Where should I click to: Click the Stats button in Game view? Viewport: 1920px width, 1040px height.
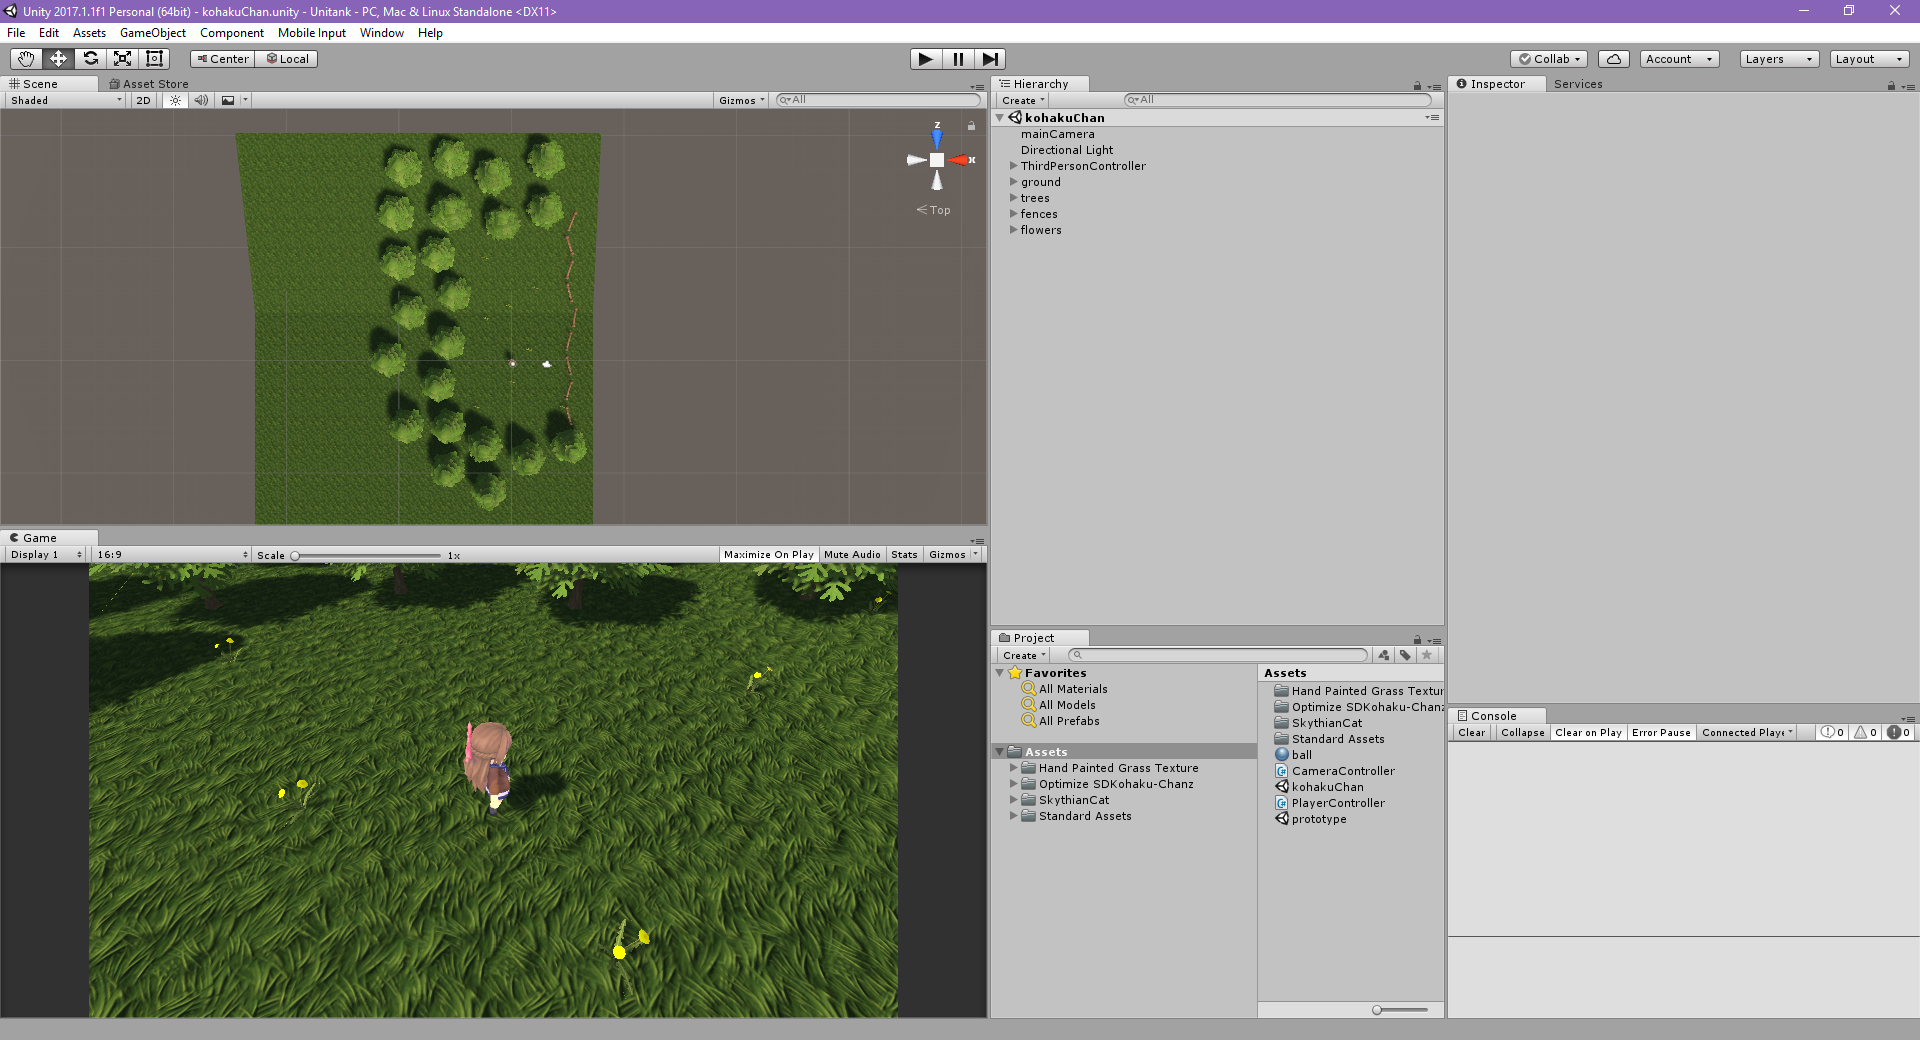[x=904, y=555]
